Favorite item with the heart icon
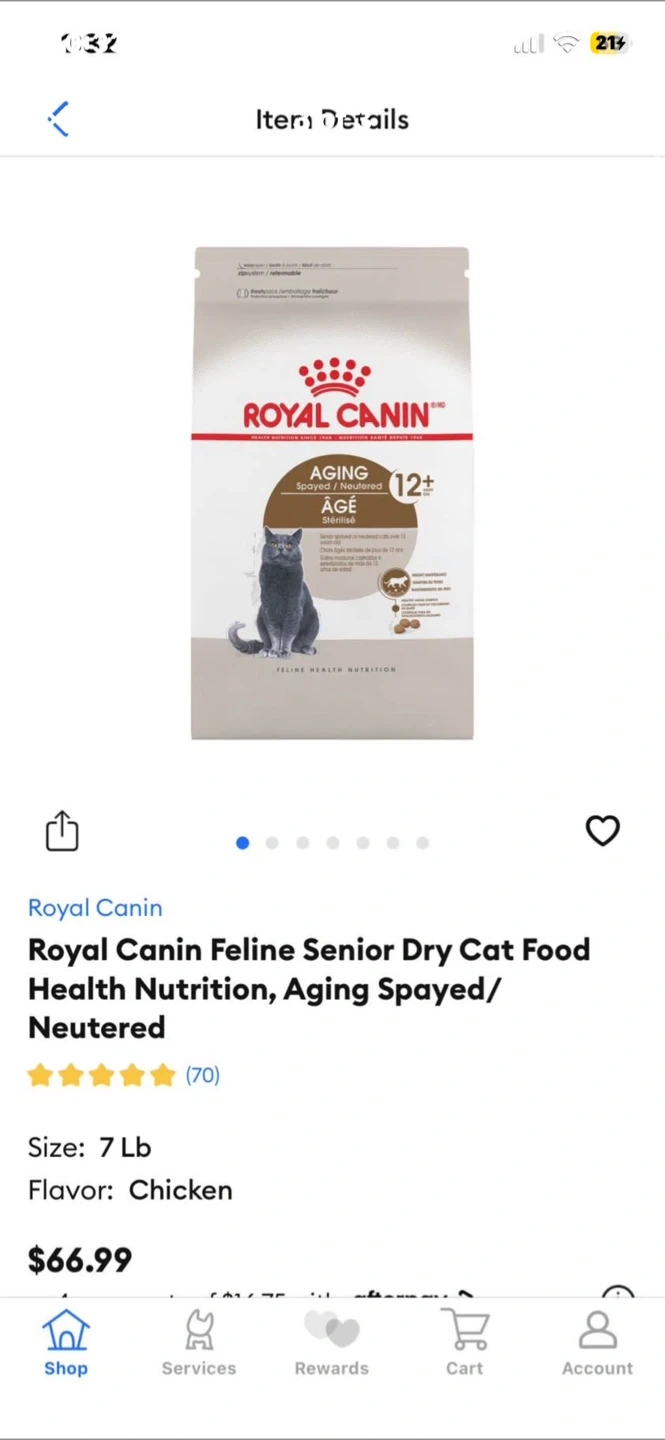Image resolution: width=665 pixels, height=1440 pixels. click(602, 830)
